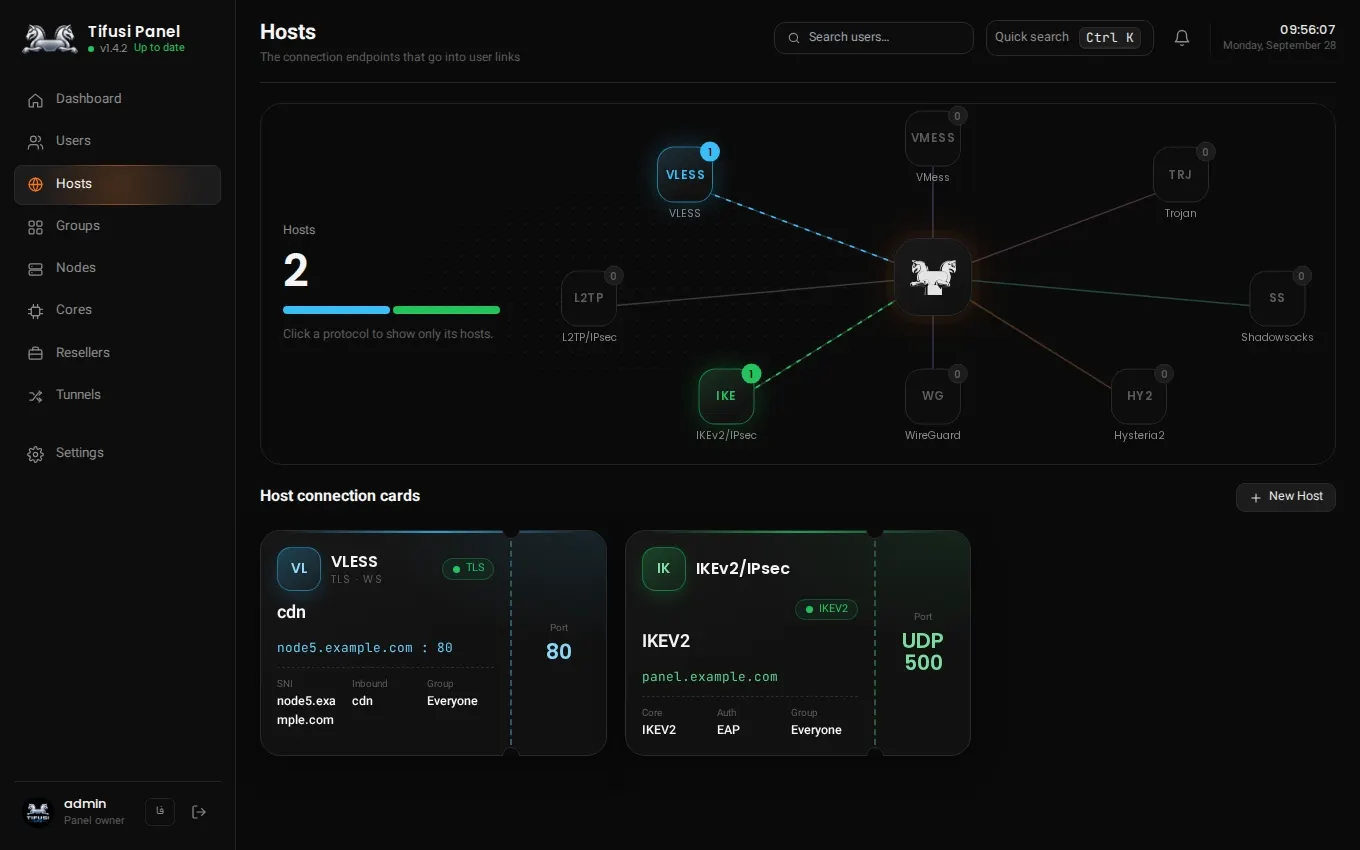1360x850 pixels.
Task: Navigate to Nodes
Action: pos(117,268)
